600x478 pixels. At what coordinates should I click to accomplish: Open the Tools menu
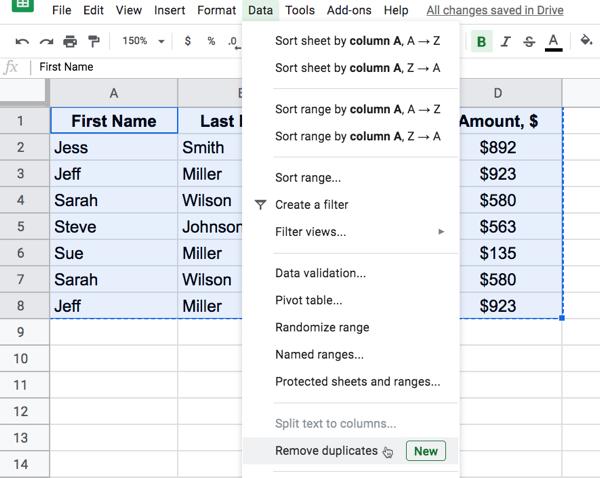tap(300, 10)
